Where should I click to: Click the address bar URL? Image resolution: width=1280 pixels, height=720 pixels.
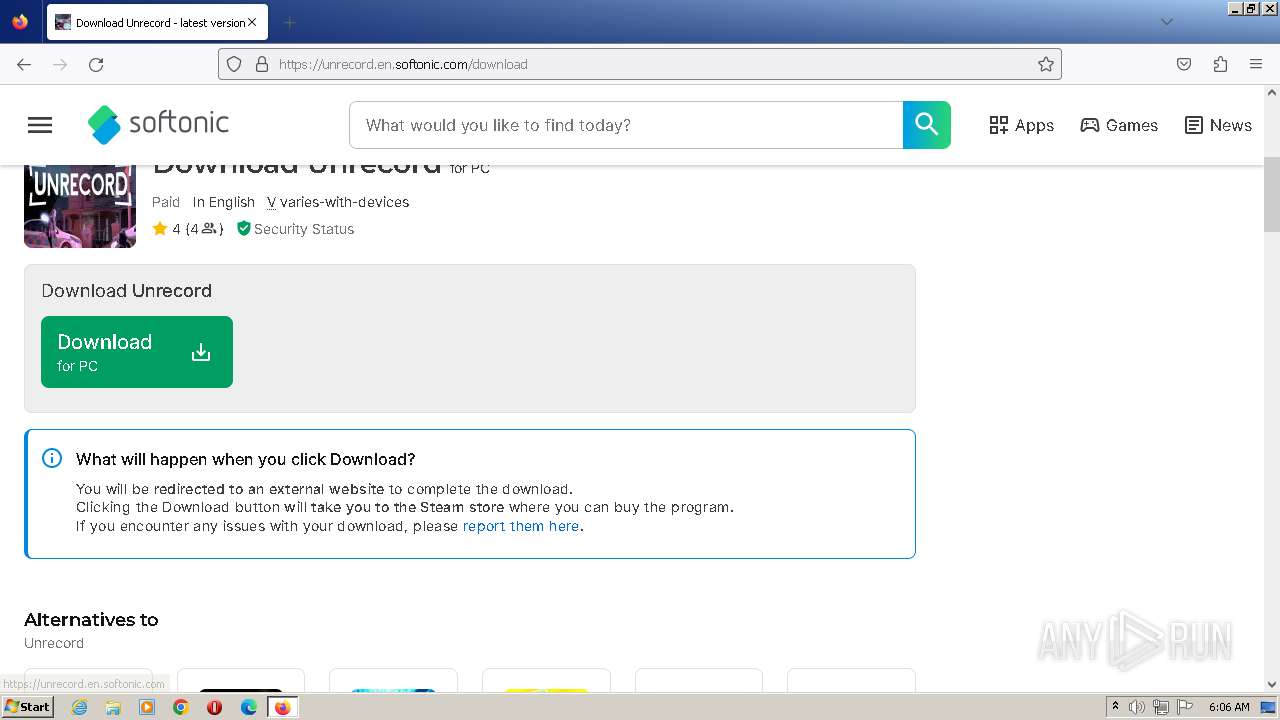pyautogui.click(x=403, y=64)
